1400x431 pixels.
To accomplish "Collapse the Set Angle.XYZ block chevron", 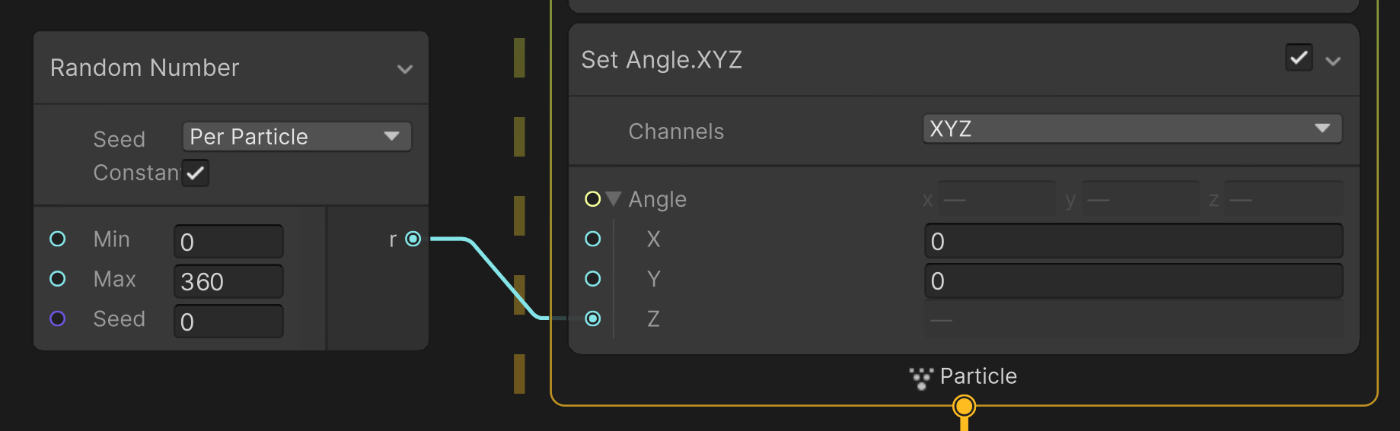I will [x=1333, y=60].
